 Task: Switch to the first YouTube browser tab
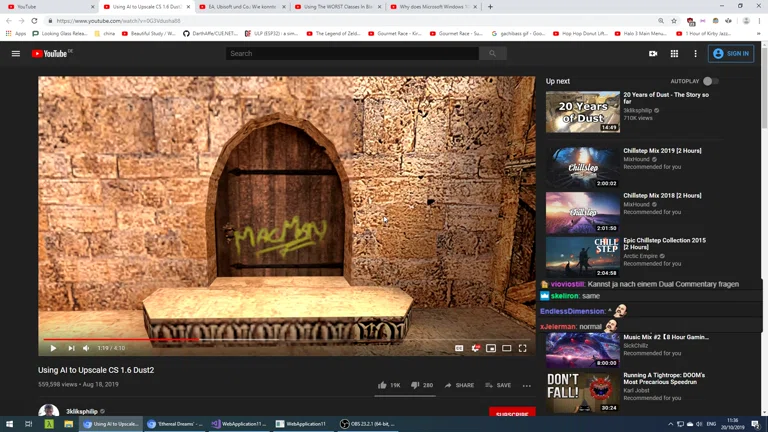(x=49, y=6)
